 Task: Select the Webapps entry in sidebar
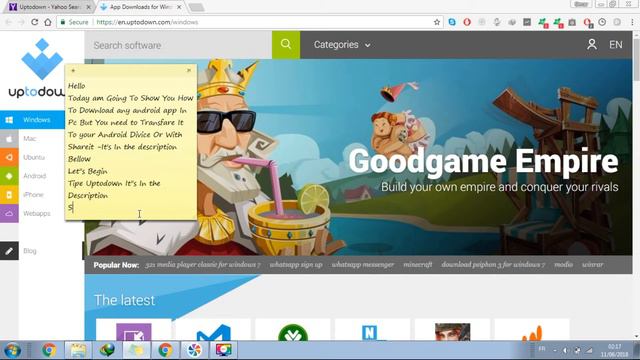pyautogui.click(x=37, y=213)
